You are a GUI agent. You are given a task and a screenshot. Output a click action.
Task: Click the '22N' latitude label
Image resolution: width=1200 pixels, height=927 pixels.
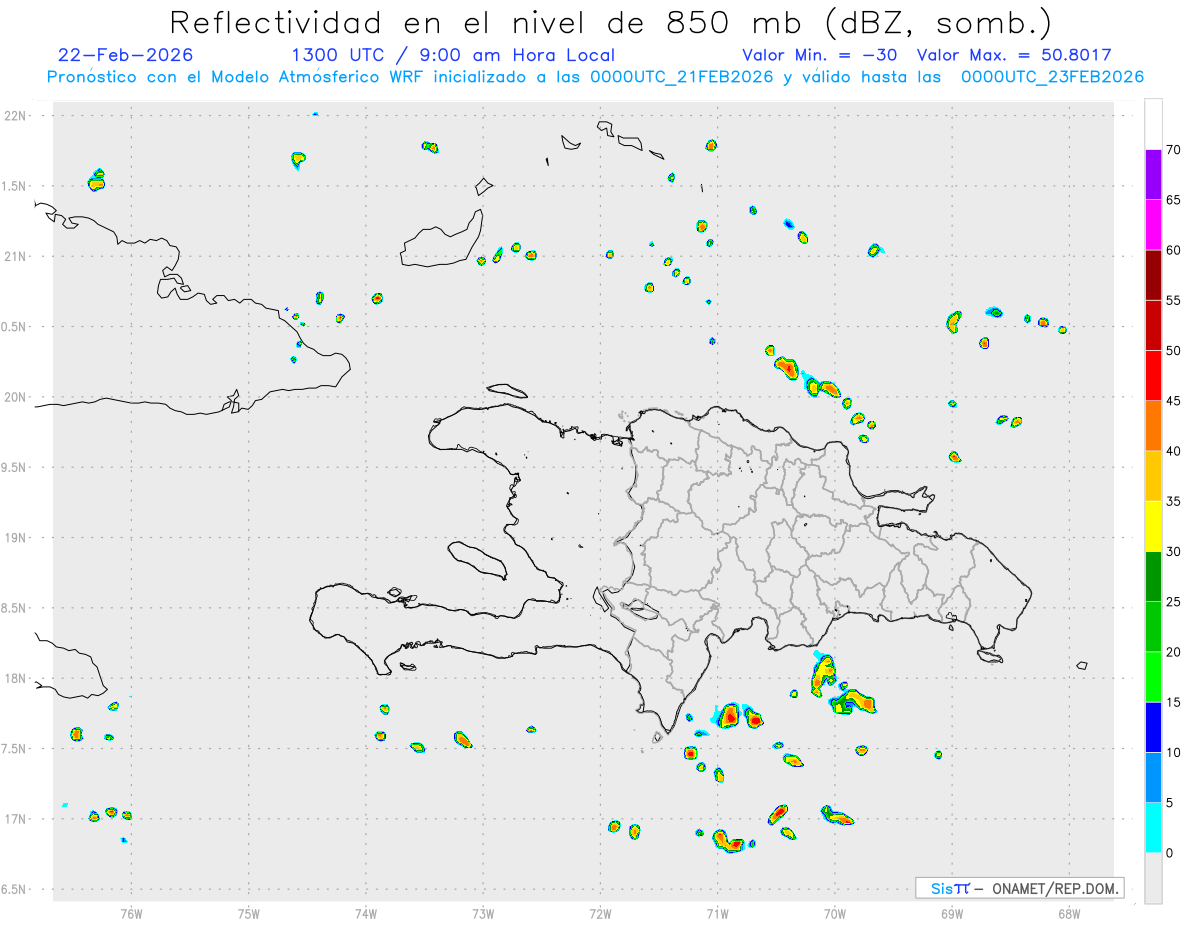click(15, 116)
